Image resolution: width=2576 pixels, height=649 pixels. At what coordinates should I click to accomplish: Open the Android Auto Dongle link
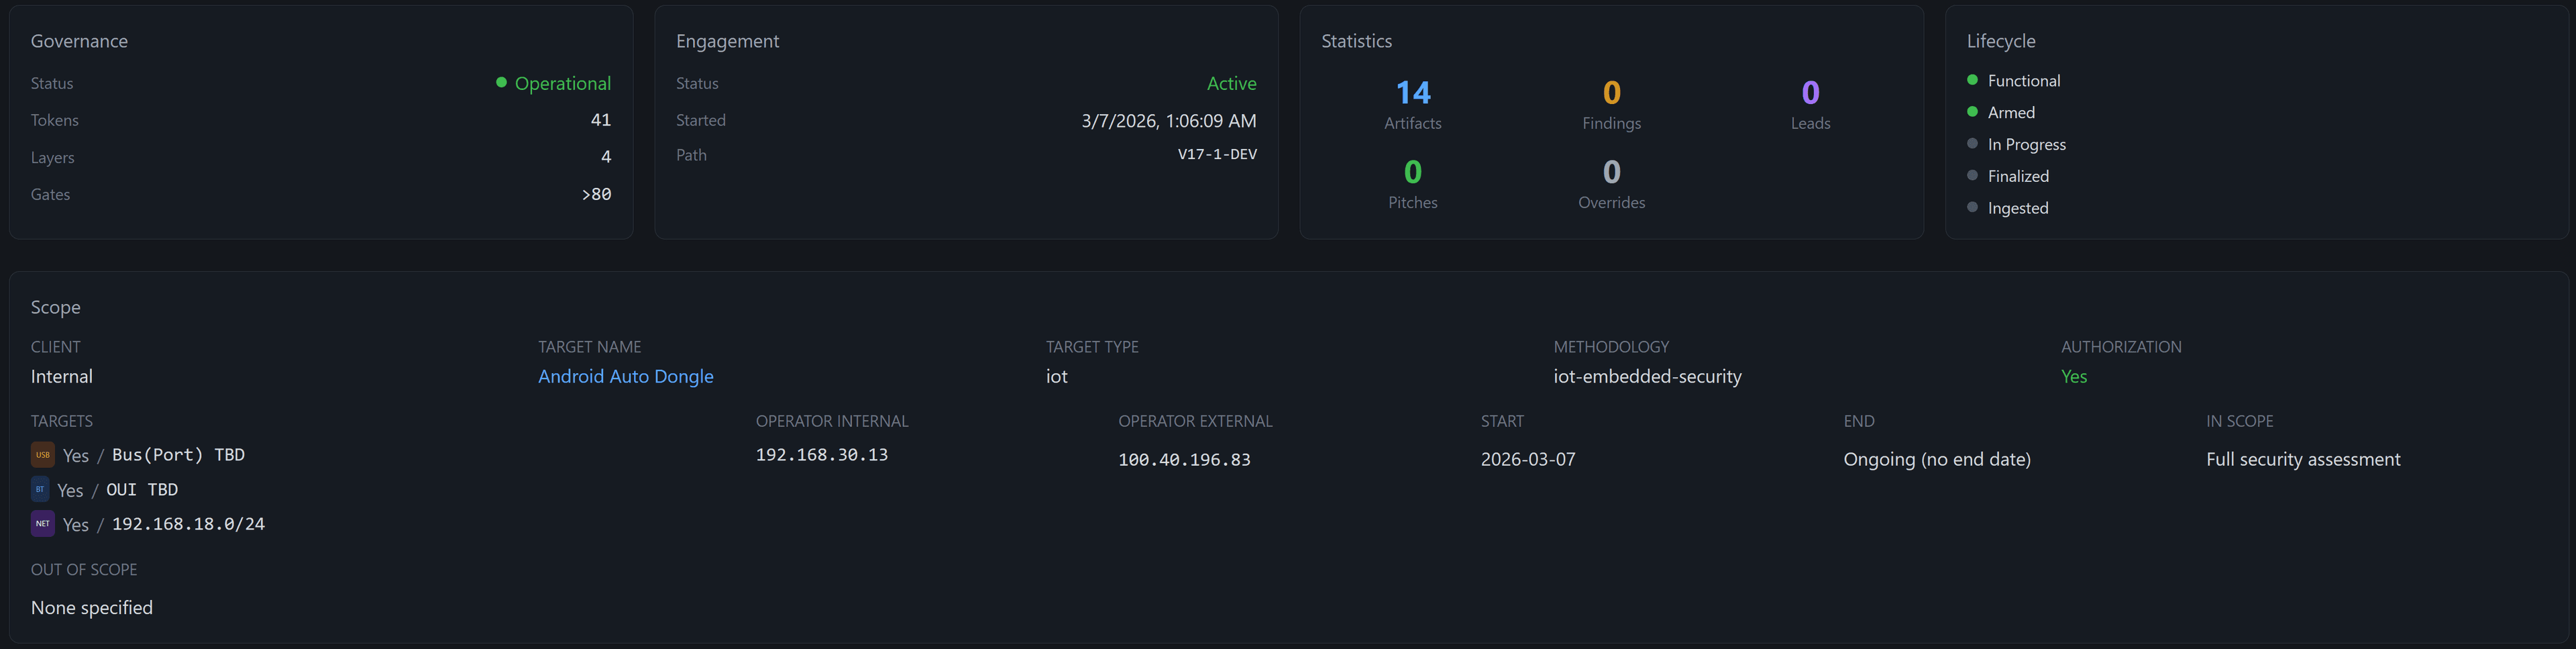626,376
